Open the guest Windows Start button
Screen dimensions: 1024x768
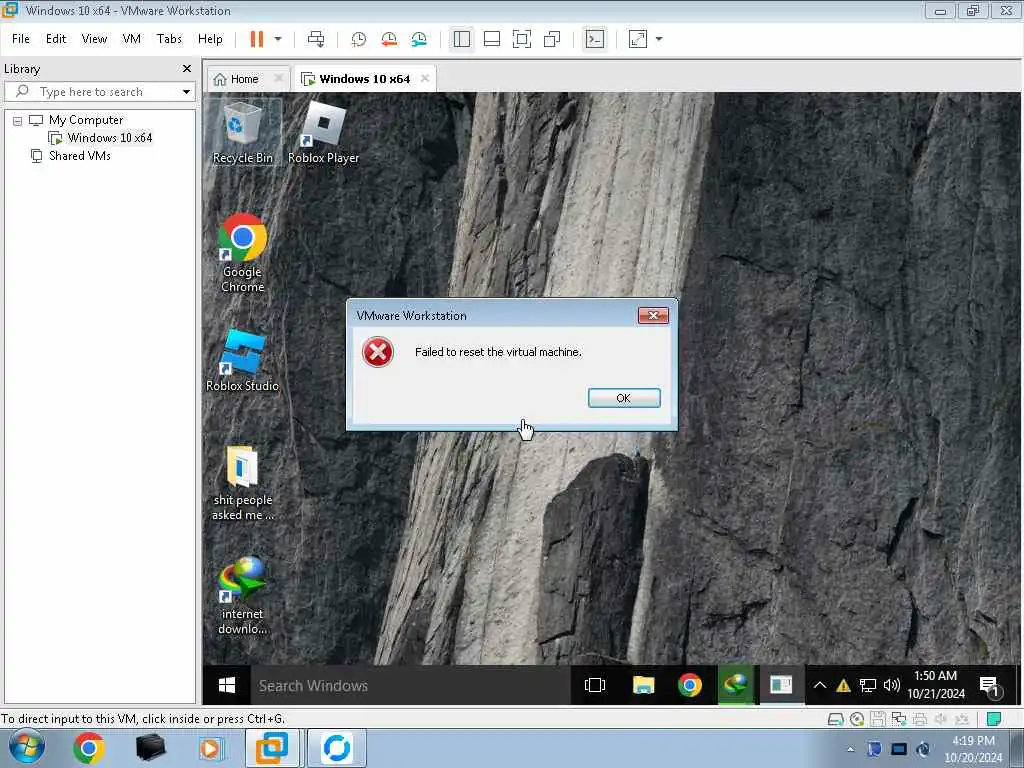[x=227, y=685]
